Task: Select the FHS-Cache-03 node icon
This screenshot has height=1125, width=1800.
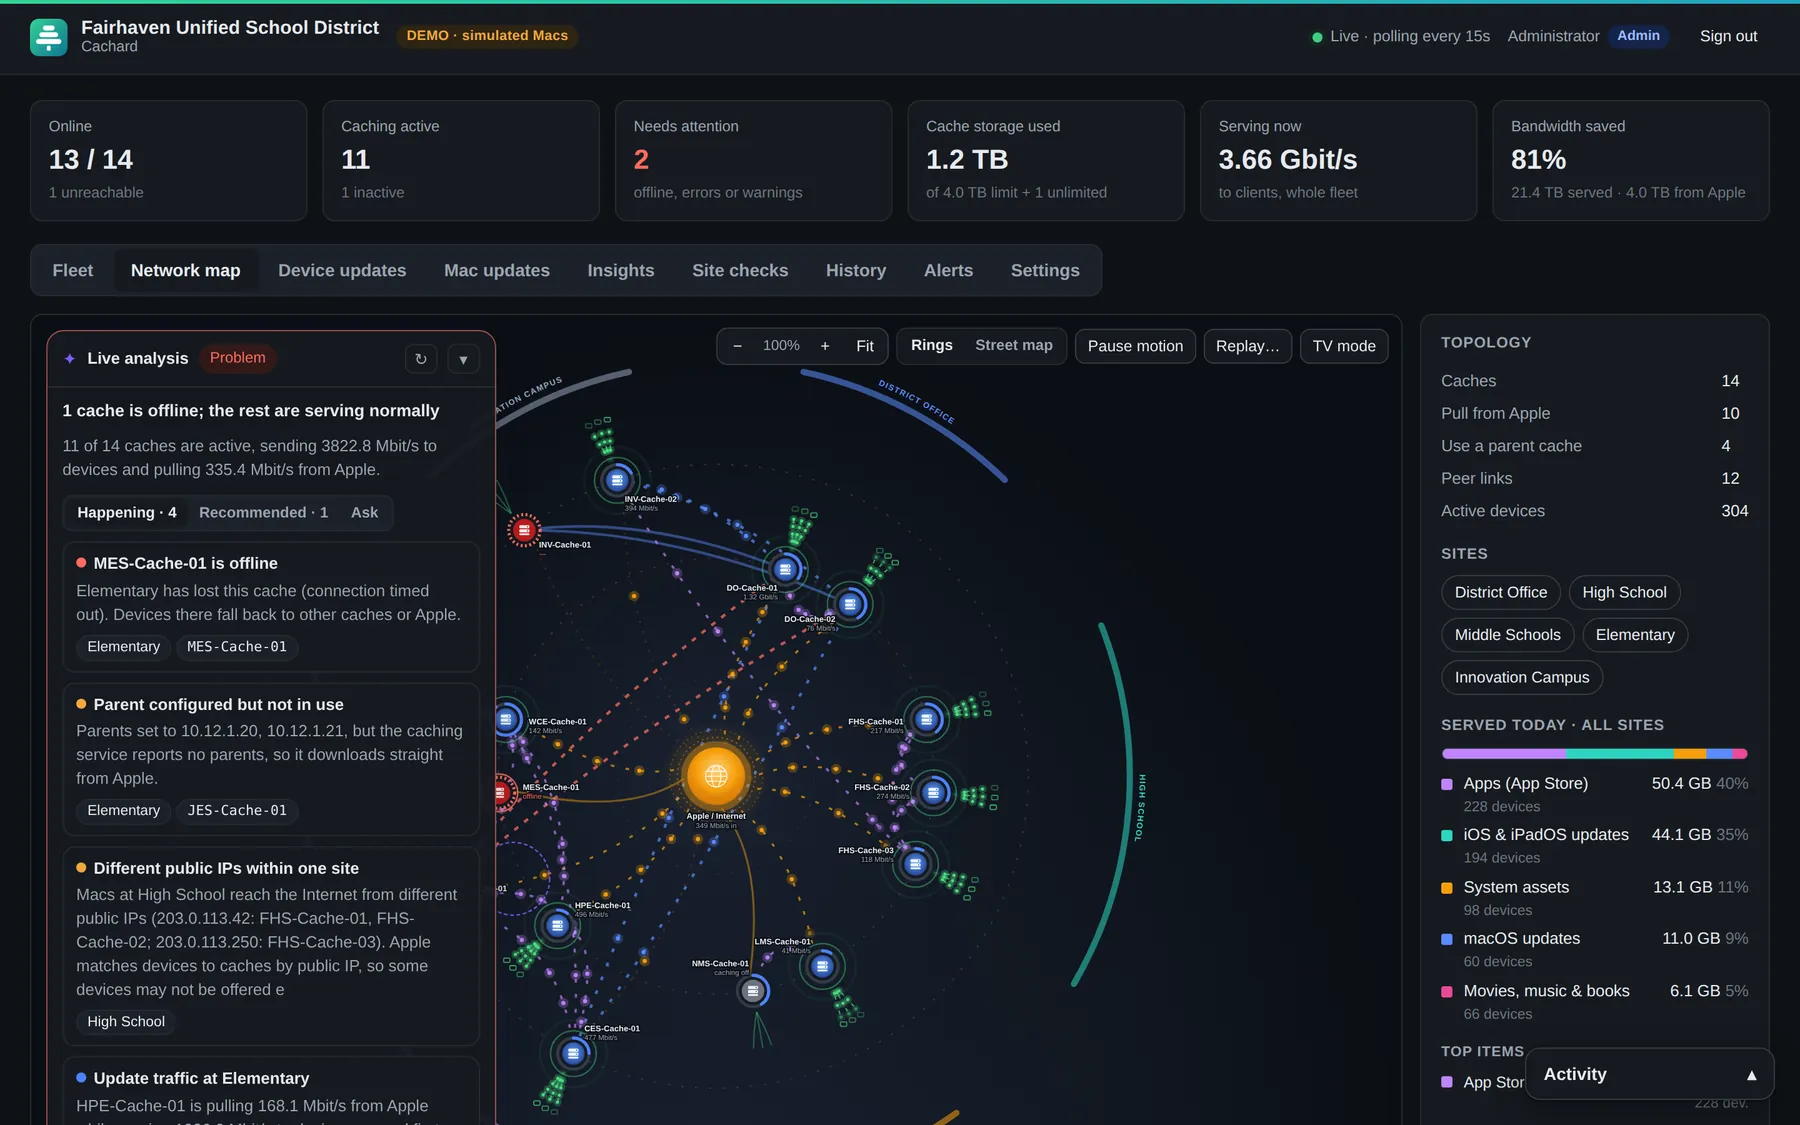Action: [x=915, y=864]
